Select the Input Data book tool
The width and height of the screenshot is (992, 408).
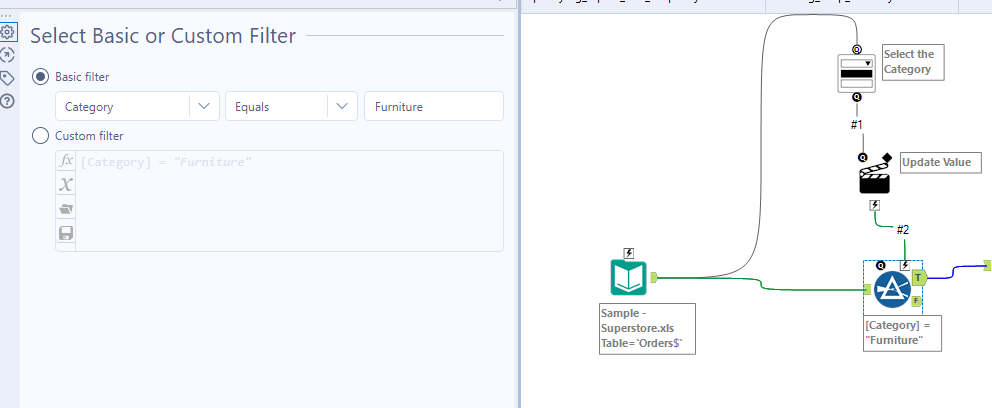coord(628,278)
